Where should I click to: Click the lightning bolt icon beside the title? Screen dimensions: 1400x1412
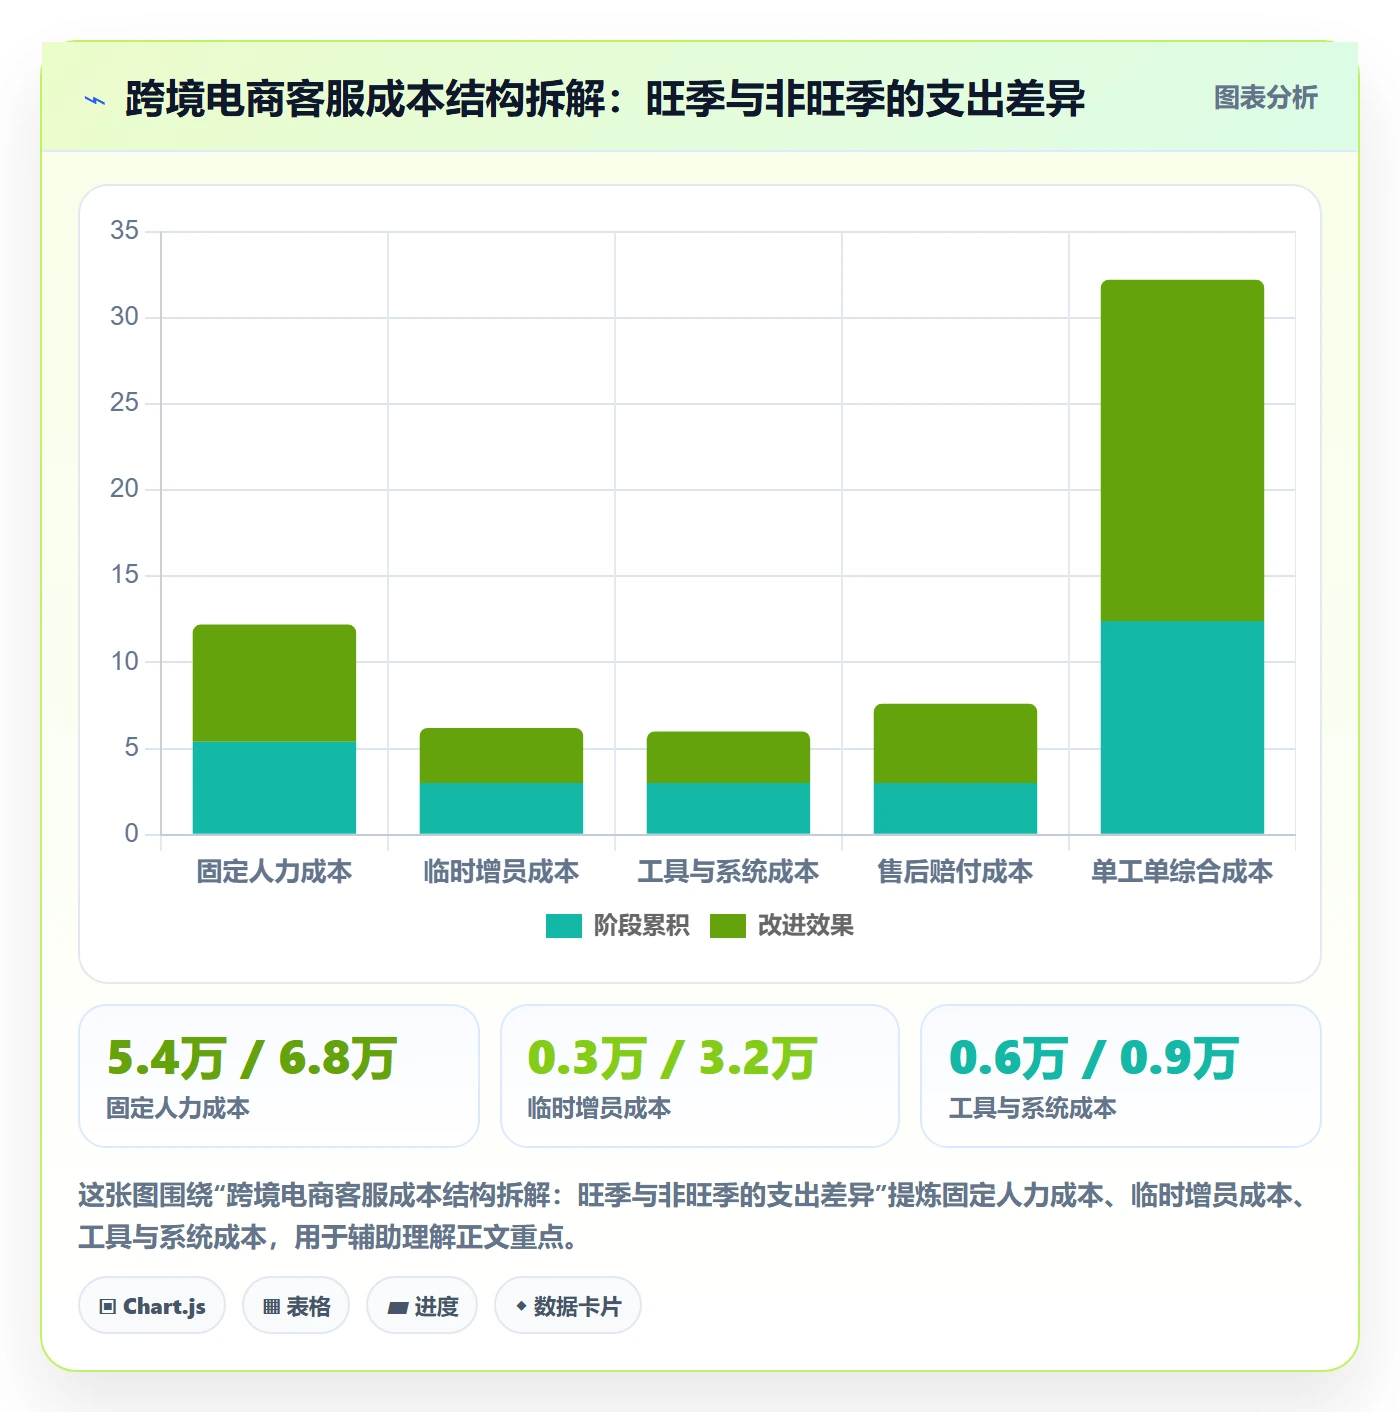click(96, 100)
